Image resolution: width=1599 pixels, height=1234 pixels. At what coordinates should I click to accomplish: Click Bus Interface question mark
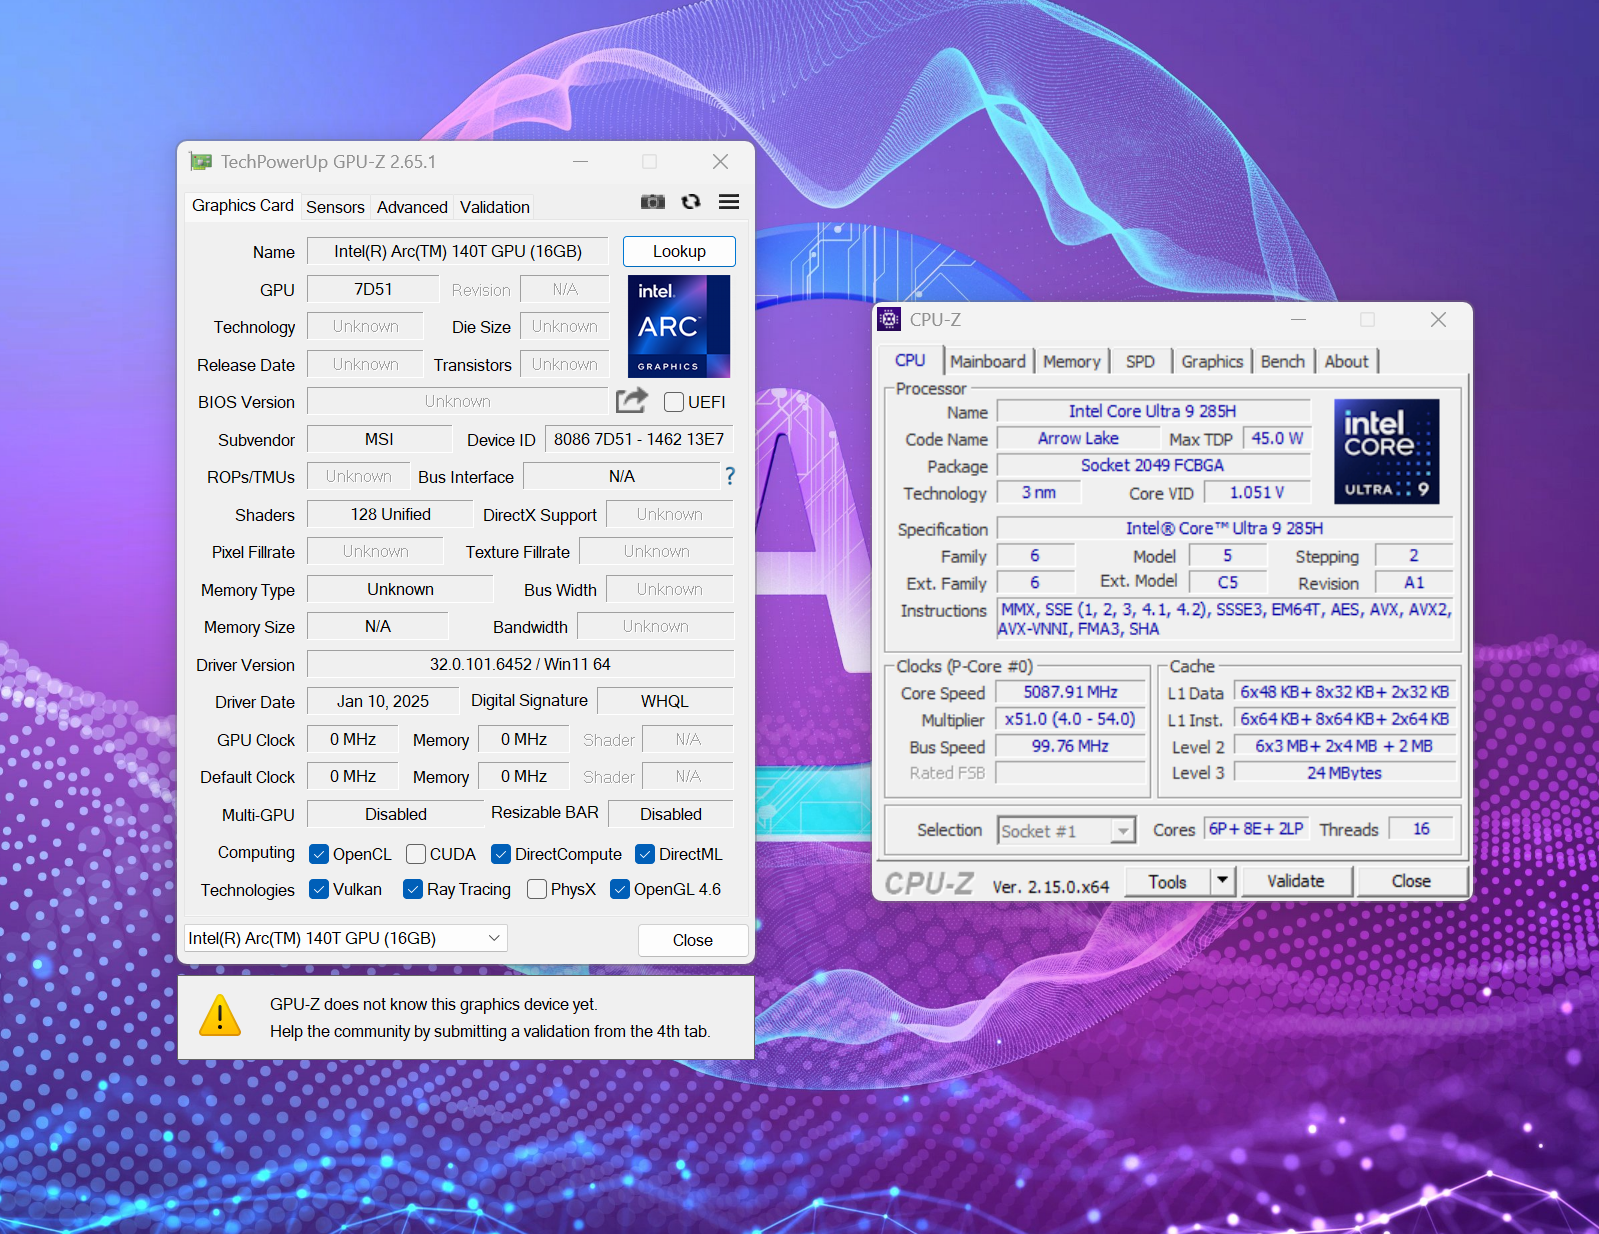730,476
